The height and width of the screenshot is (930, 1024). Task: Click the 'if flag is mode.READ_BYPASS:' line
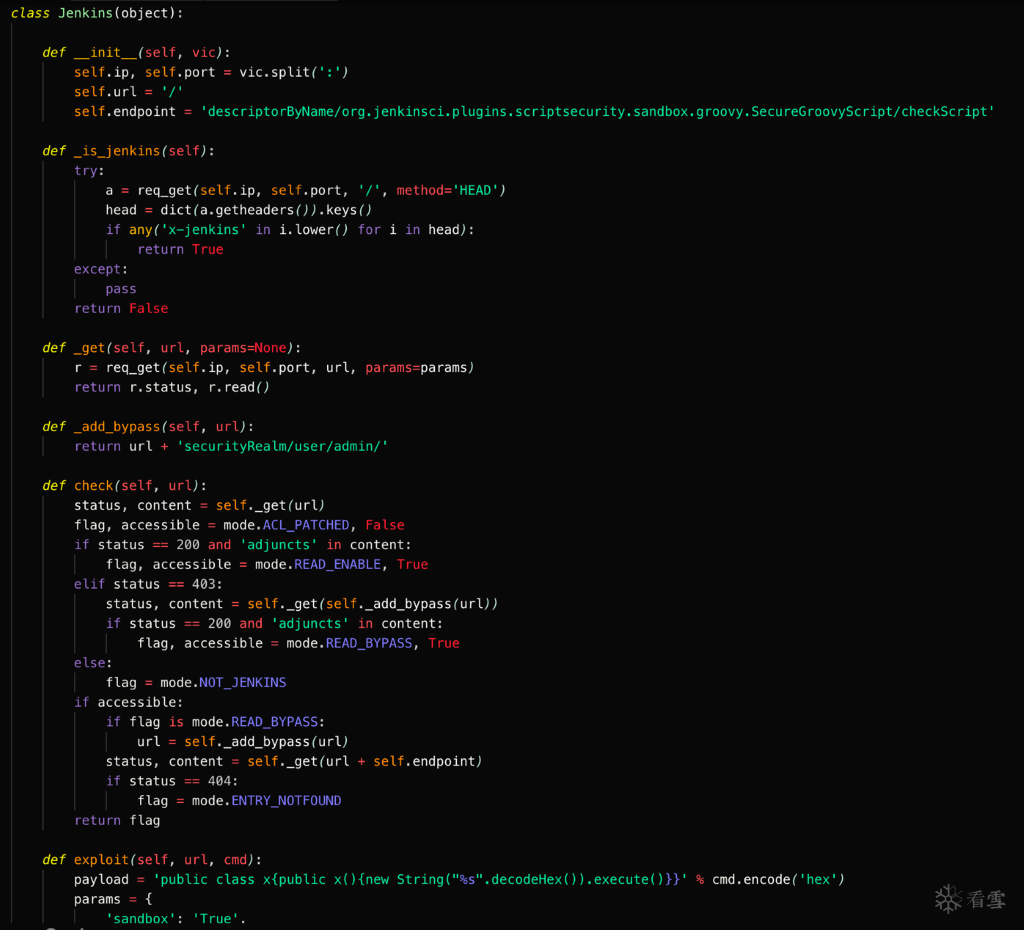point(215,722)
